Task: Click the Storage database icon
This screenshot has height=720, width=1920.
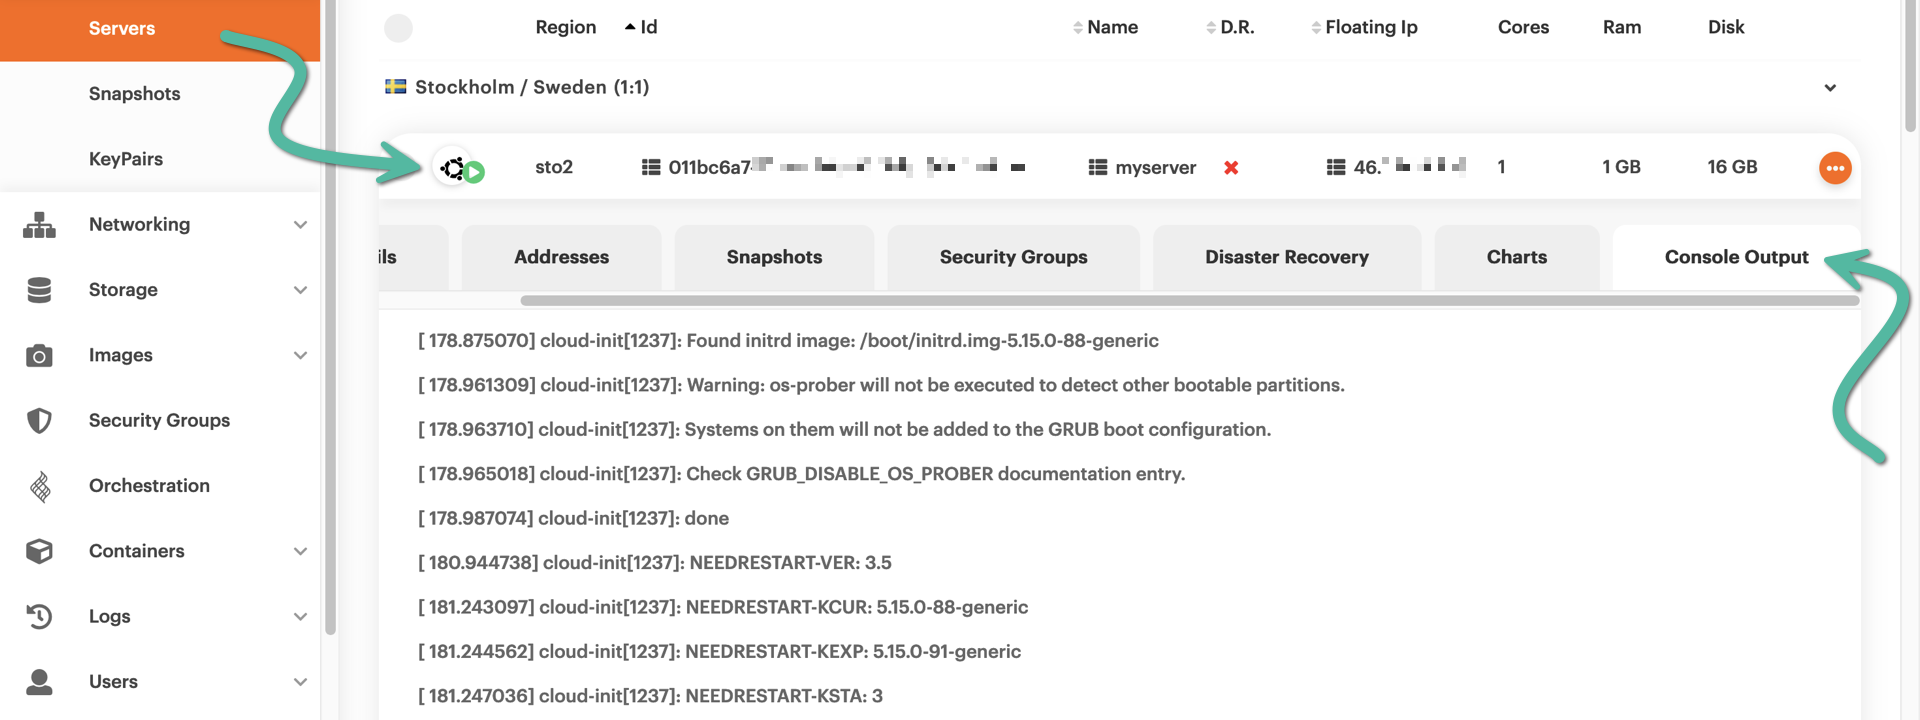Action: tap(39, 290)
